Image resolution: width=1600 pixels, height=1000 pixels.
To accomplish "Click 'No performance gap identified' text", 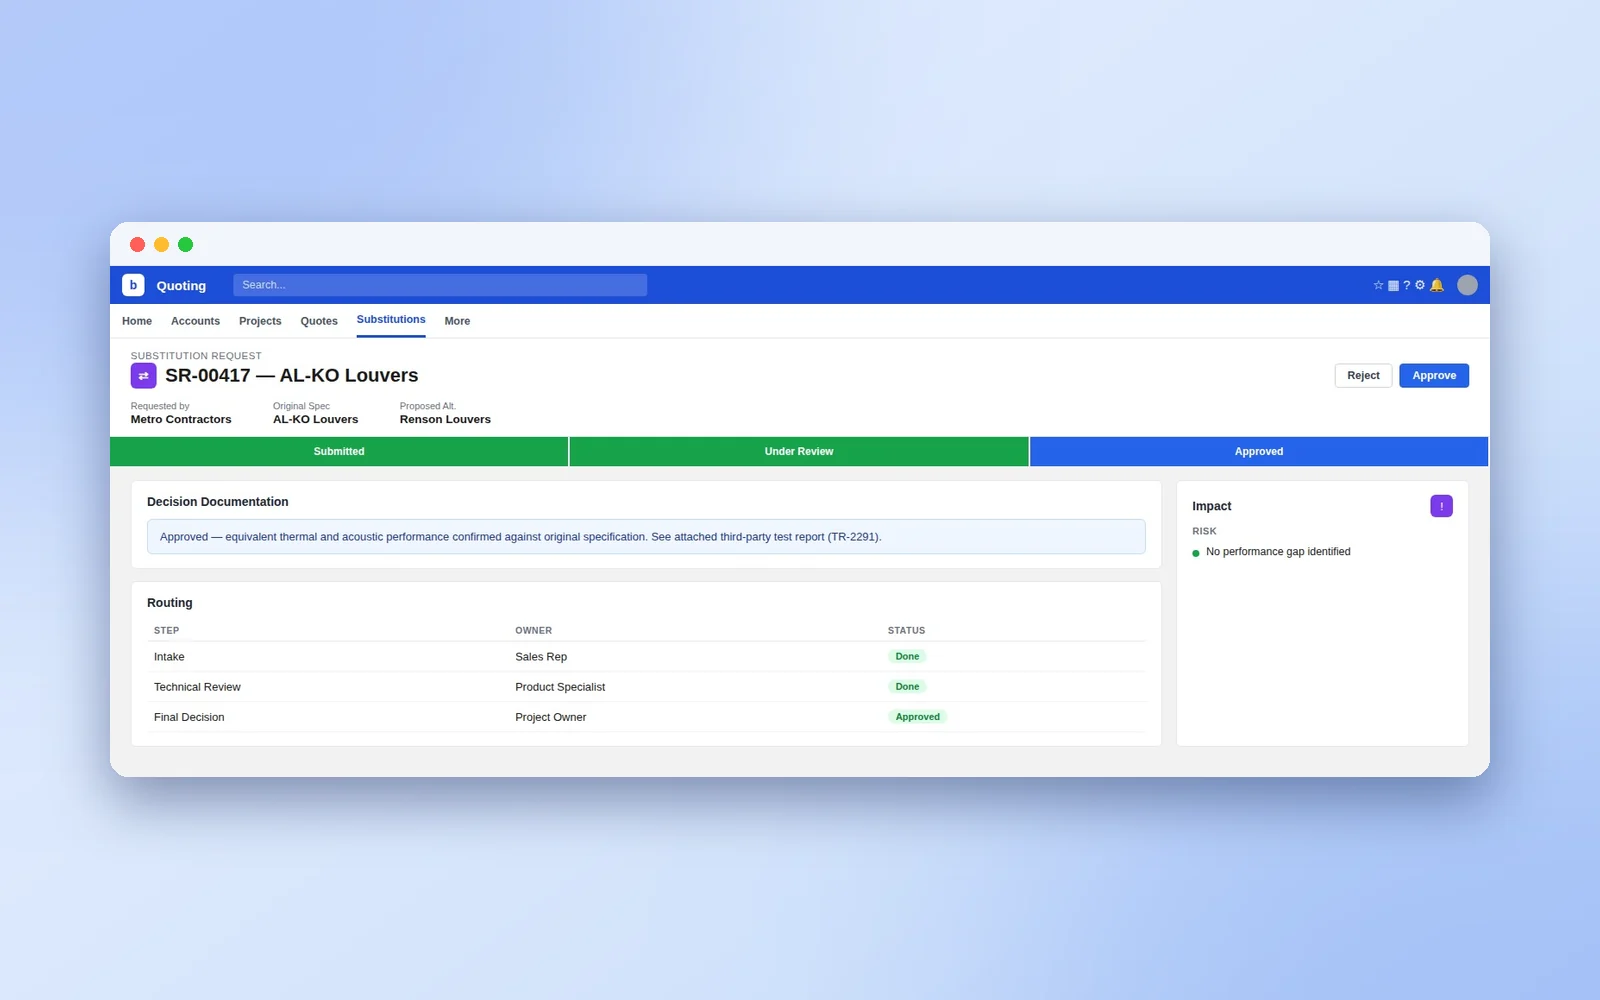I will pyautogui.click(x=1278, y=552).
